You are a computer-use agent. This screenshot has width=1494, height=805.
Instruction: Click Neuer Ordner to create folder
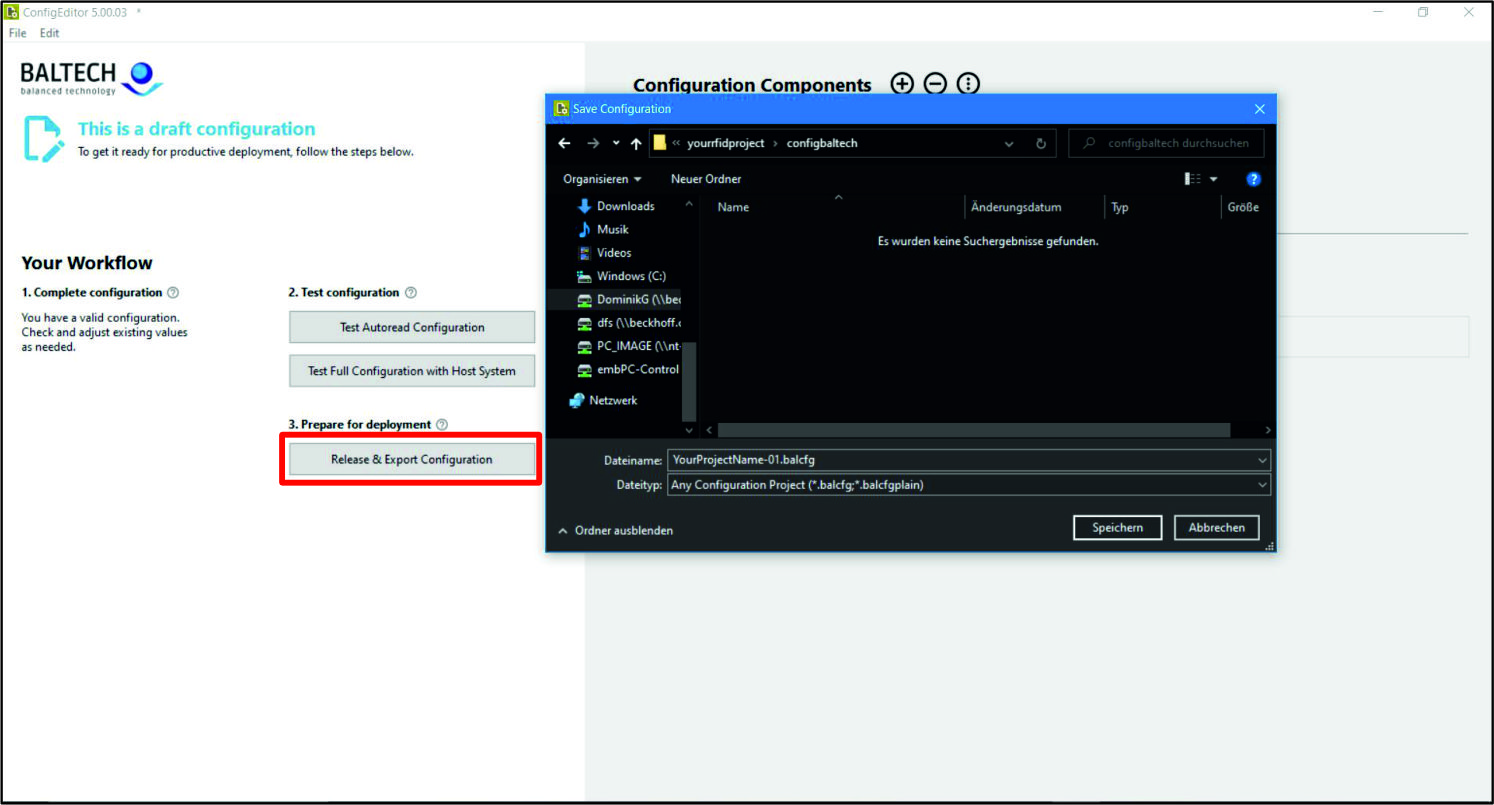point(706,179)
